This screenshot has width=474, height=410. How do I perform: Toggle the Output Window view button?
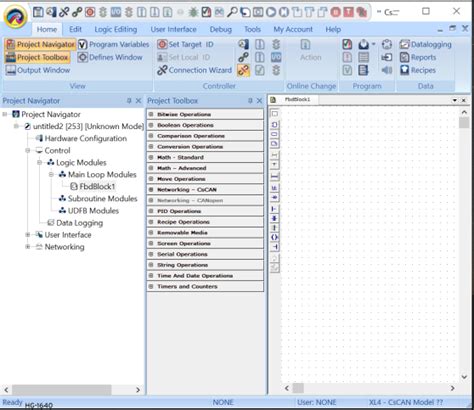click(x=38, y=70)
